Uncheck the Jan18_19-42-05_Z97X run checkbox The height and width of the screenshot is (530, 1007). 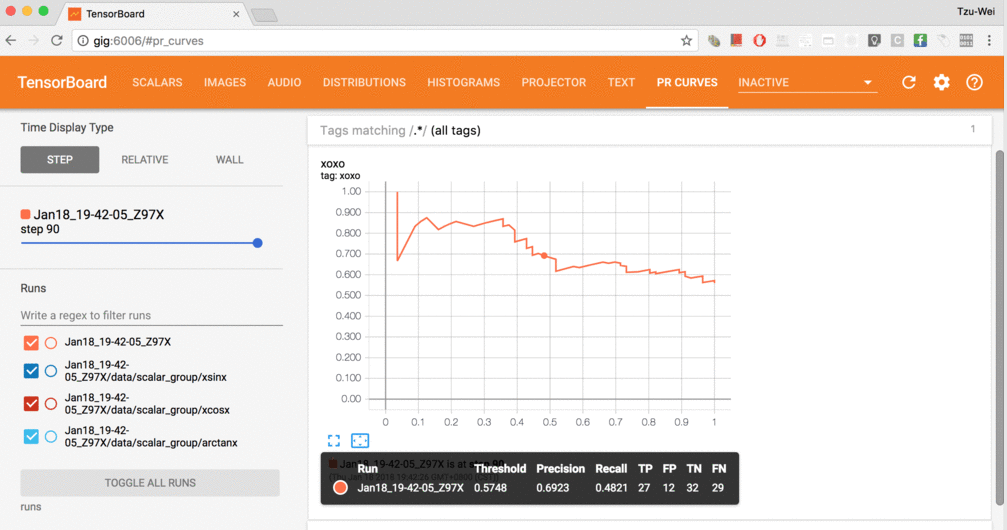(x=31, y=343)
